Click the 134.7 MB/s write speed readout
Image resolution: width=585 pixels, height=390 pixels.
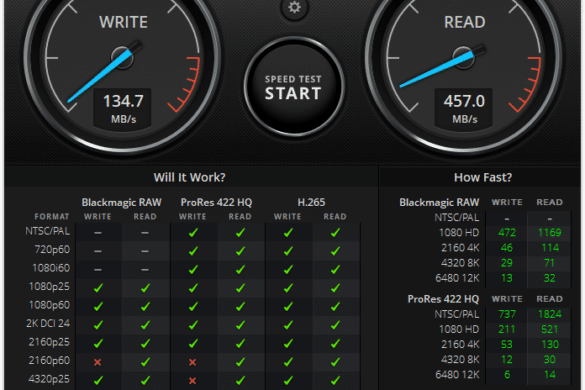(123, 108)
